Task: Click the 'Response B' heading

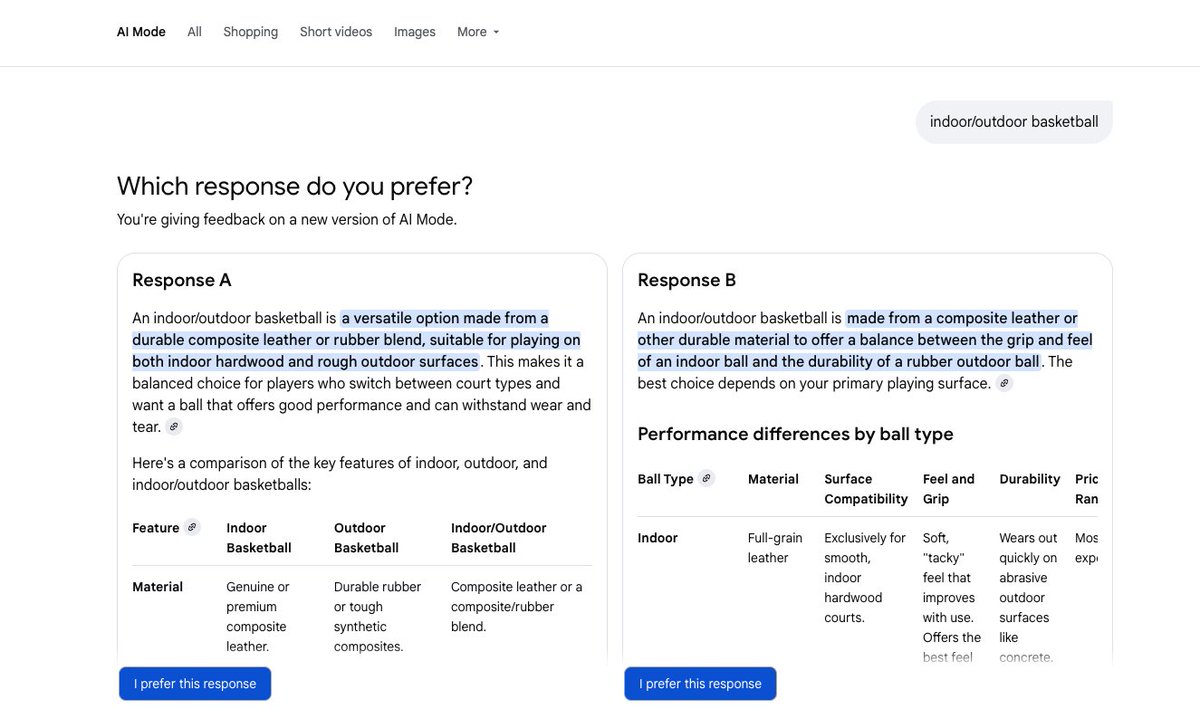Action: click(687, 280)
